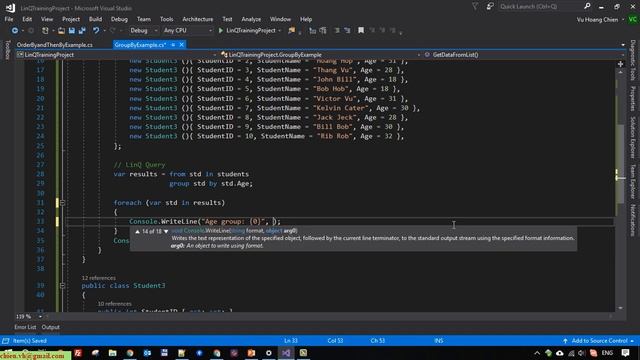Open the LinQTrainingProject.GroupByExample type dropdown

(321, 55)
